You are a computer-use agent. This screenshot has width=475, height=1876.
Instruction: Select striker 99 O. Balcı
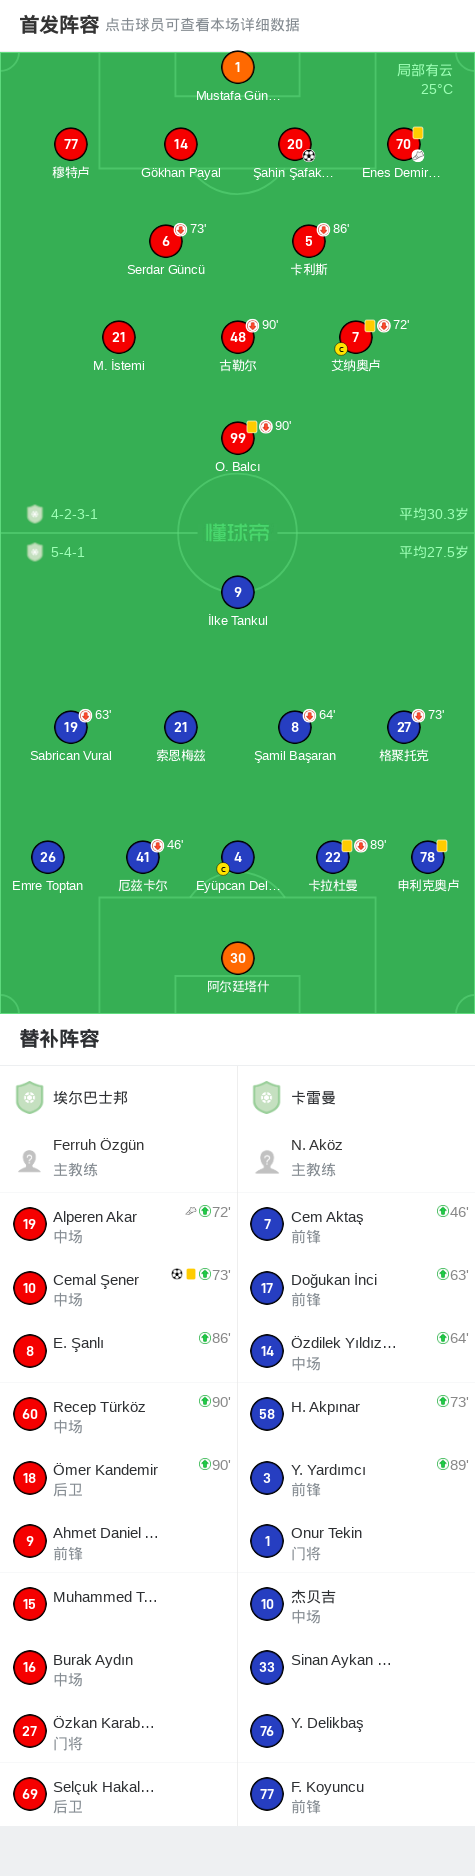(x=238, y=447)
